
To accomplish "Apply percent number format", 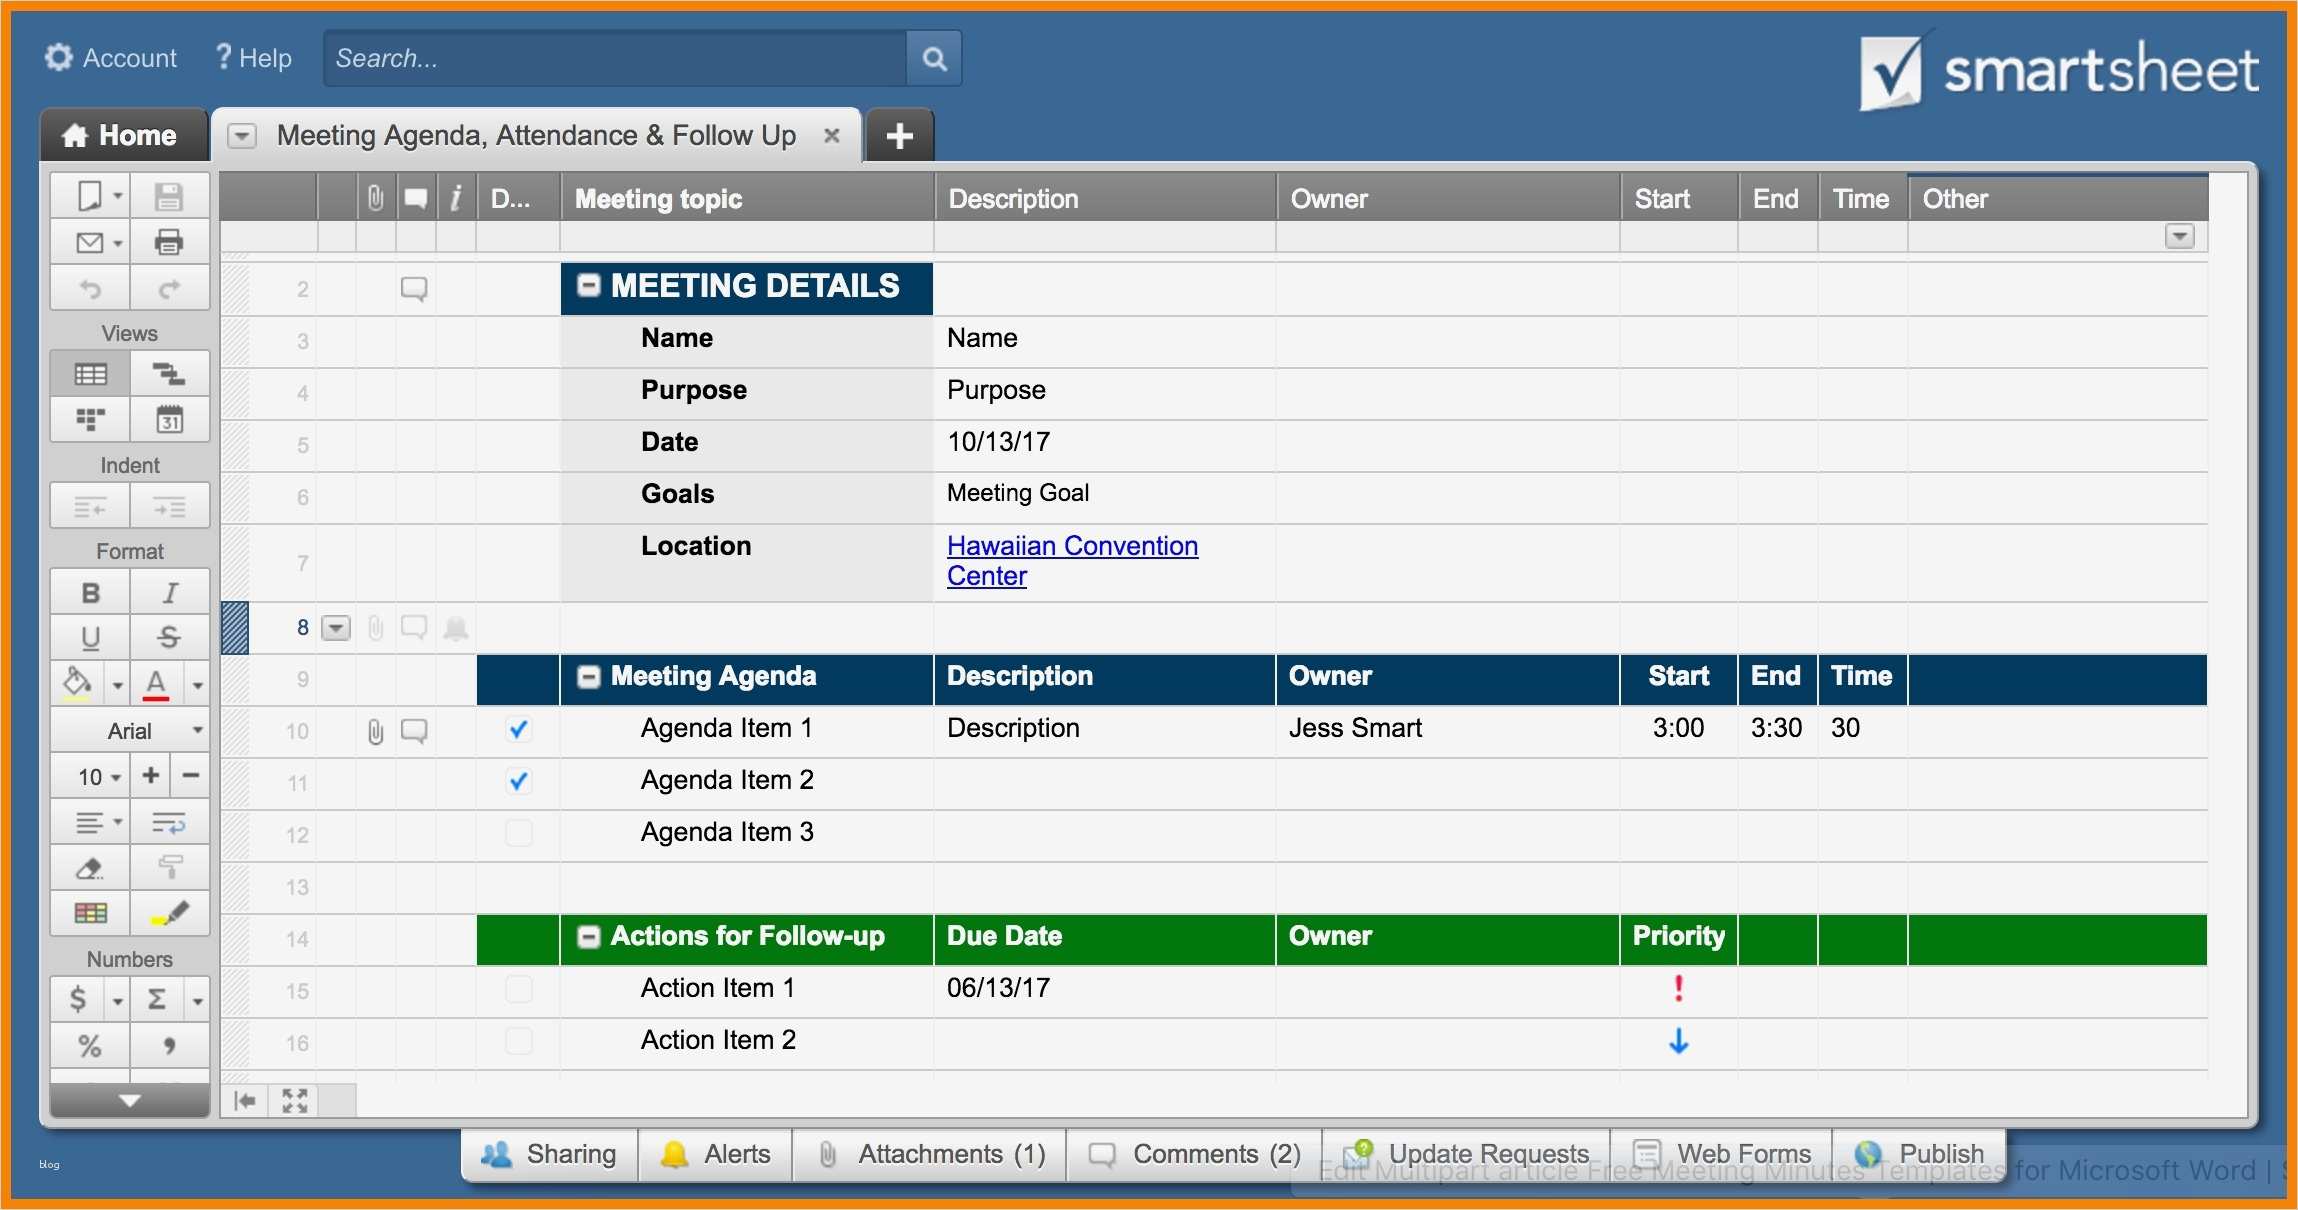I will click(x=90, y=1046).
